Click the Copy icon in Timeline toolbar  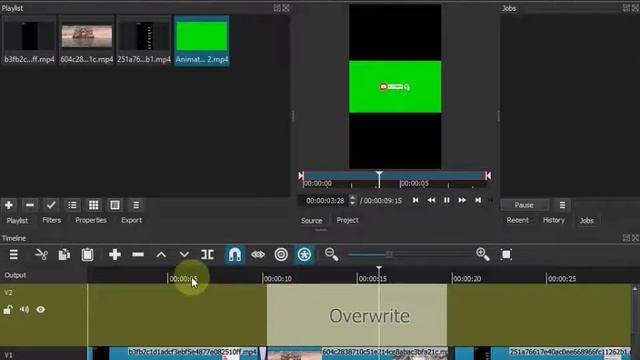click(64, 255)
